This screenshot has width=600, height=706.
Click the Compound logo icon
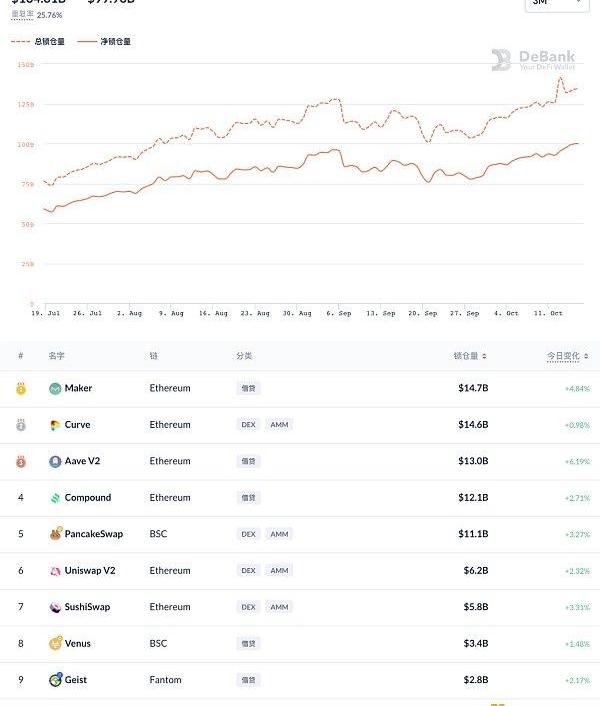[55, 498]
